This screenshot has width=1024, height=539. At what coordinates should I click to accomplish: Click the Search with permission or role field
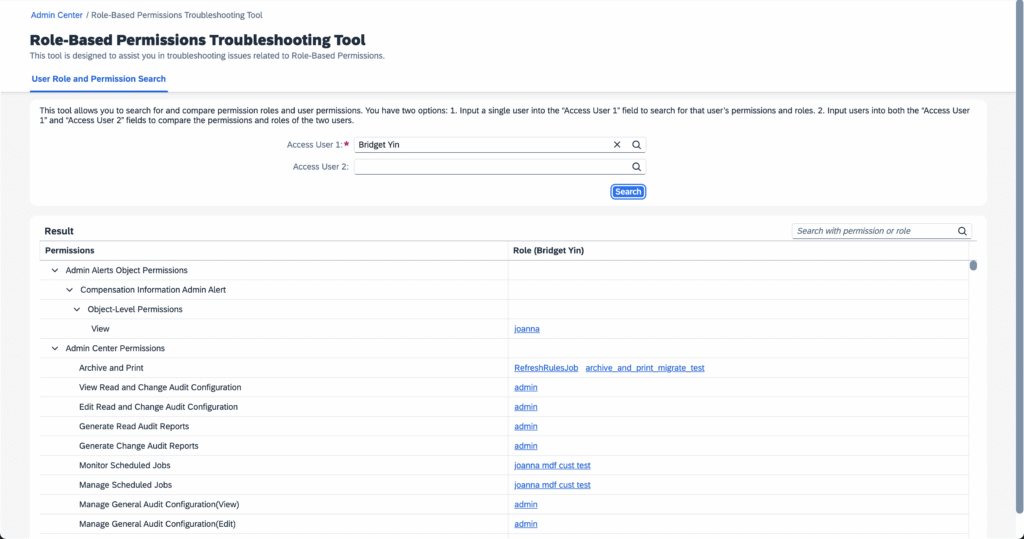pyautogui.click(x=874, y=231)
